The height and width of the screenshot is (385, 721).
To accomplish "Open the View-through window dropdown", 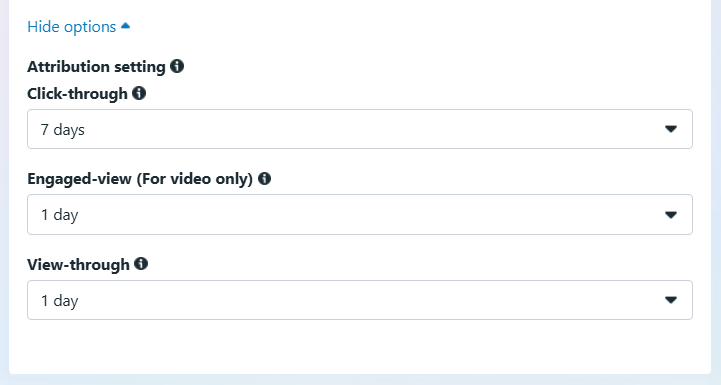I will pyautogui.click(x=360, y=300).
